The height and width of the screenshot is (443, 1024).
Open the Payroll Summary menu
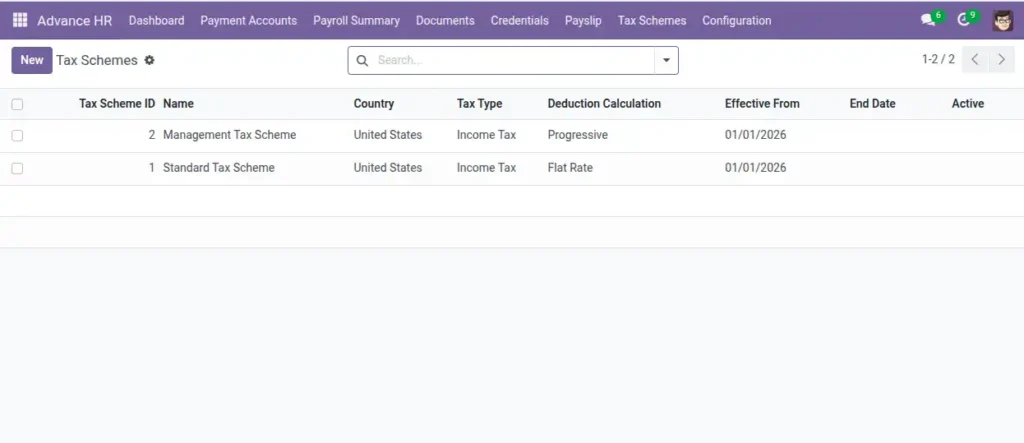(x=356, y=20)
